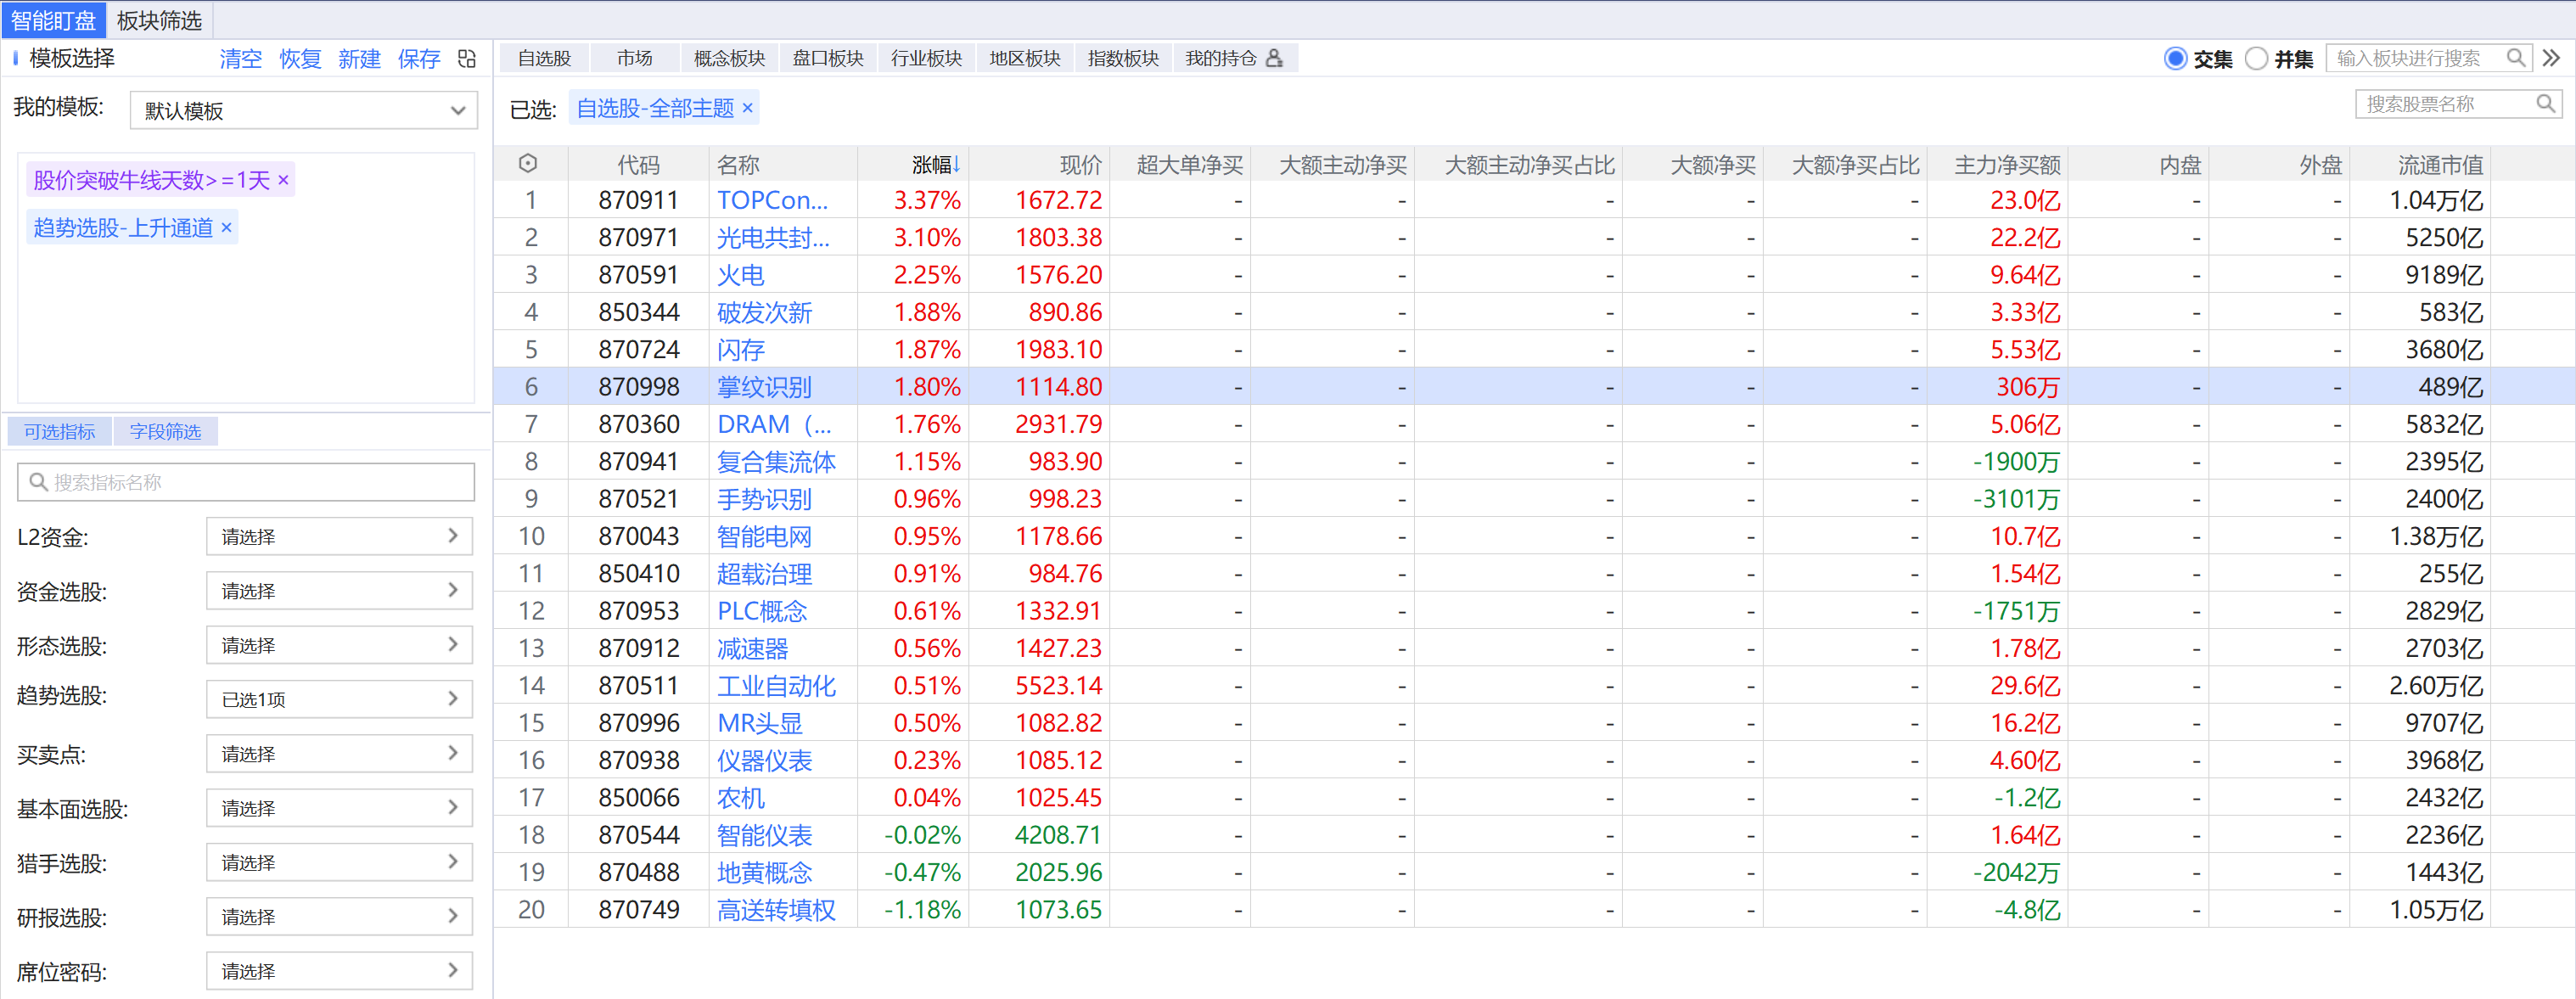Open the 高送转填权 sector link
The width and height of the screenshot is (2576, 999).
coord(776,910)
